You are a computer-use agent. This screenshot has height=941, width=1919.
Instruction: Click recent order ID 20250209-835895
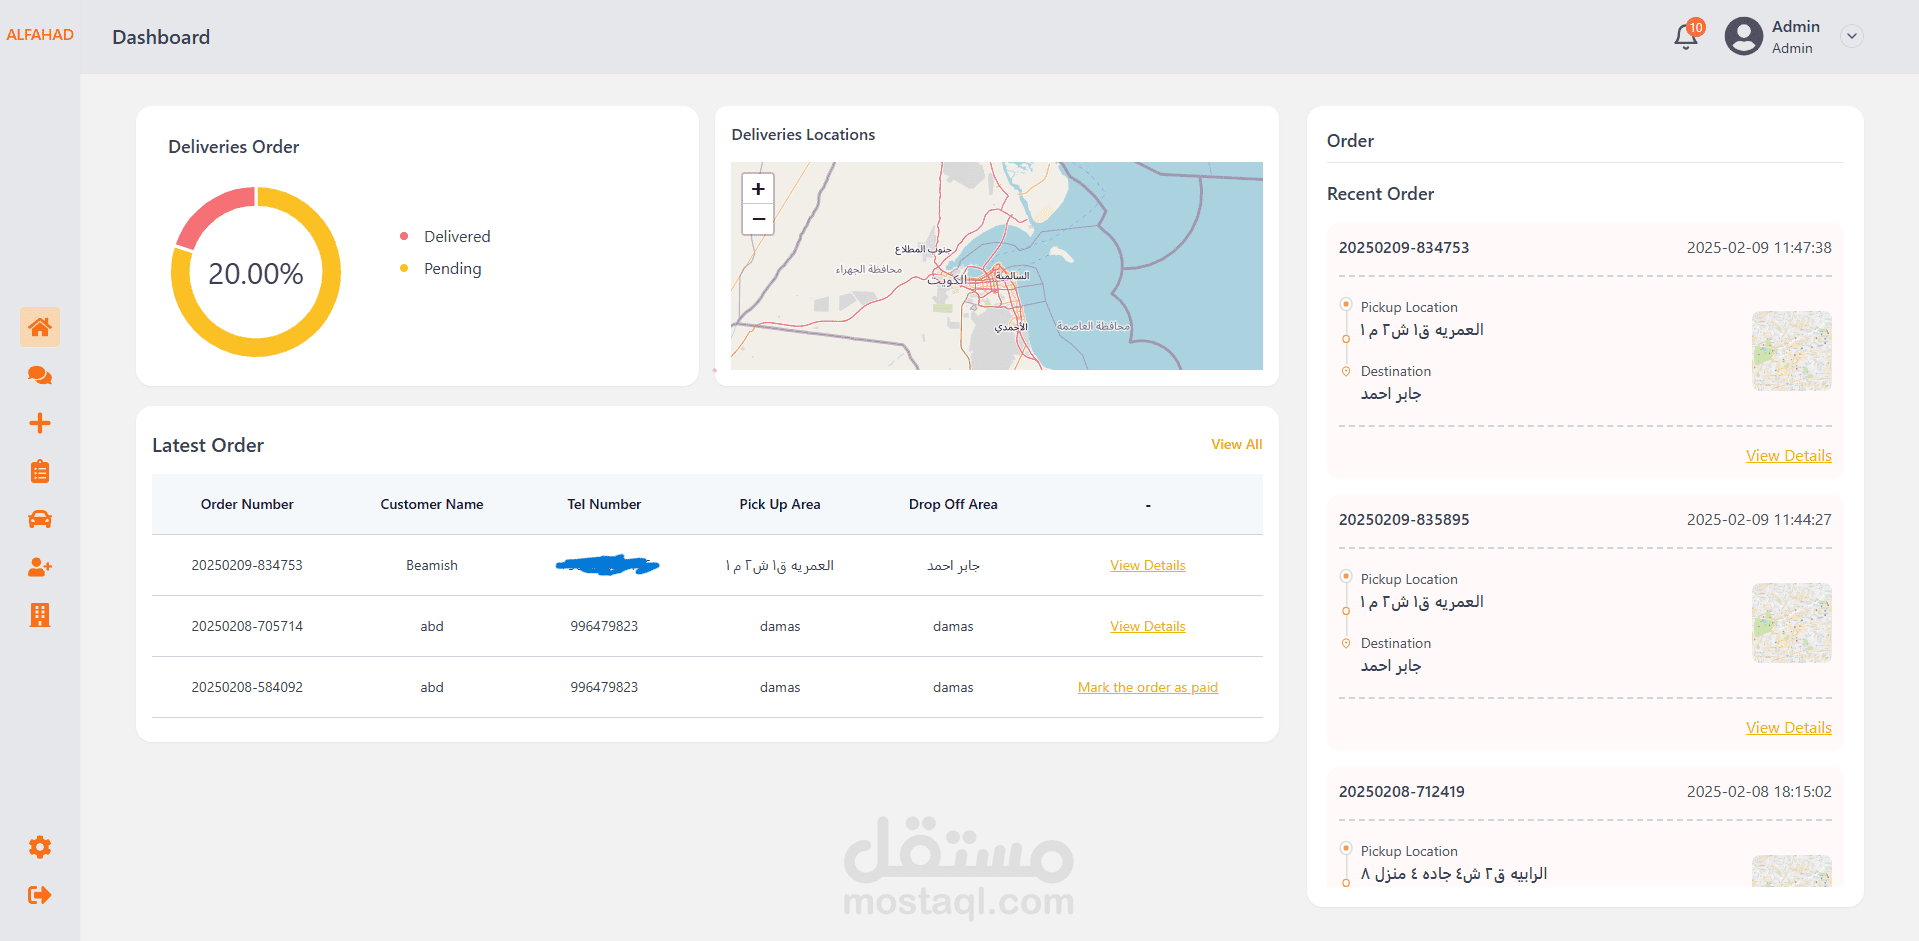1404,519
